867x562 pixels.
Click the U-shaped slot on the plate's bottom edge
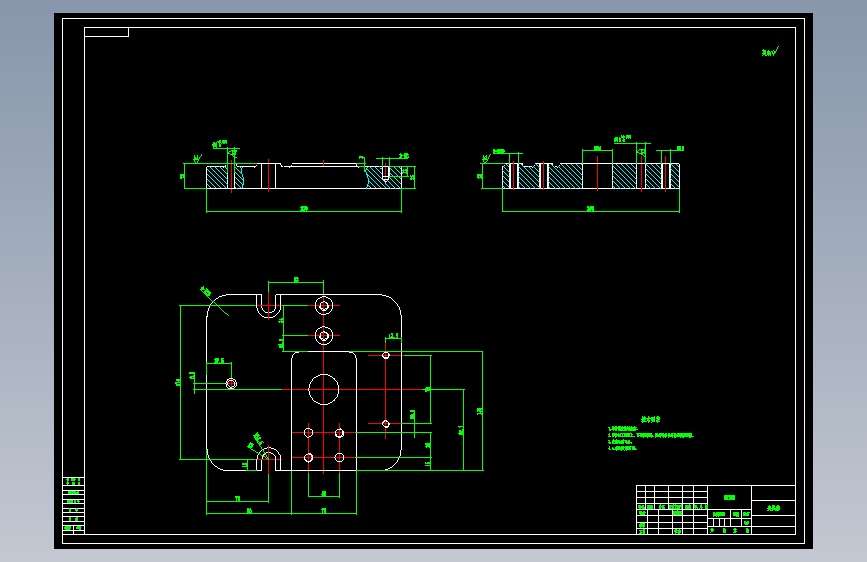(x=268, y=459)
